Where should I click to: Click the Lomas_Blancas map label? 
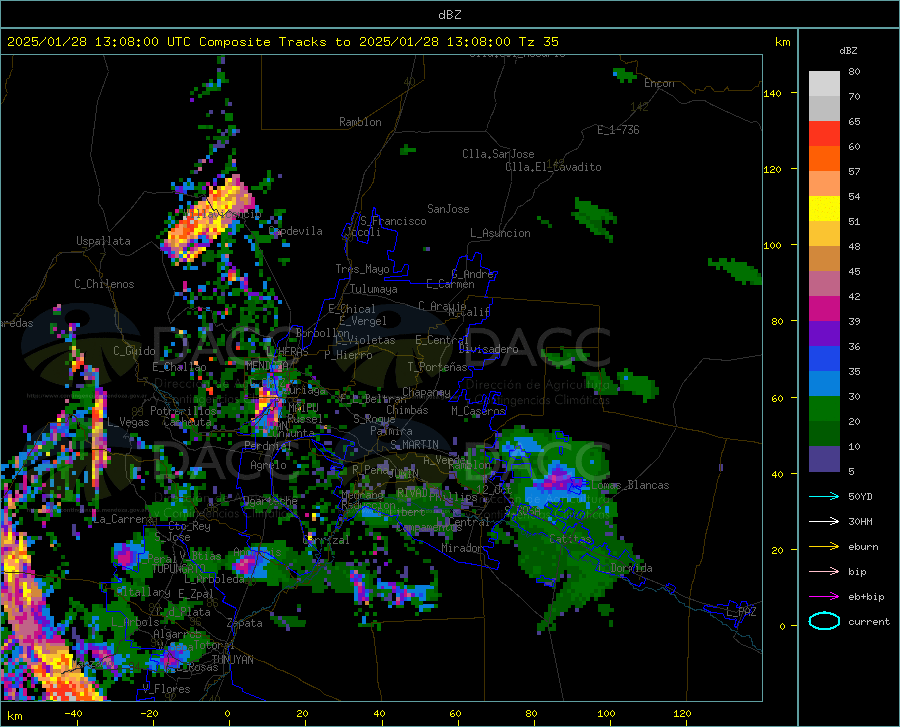pyautogui.click(x=630, y=485)
